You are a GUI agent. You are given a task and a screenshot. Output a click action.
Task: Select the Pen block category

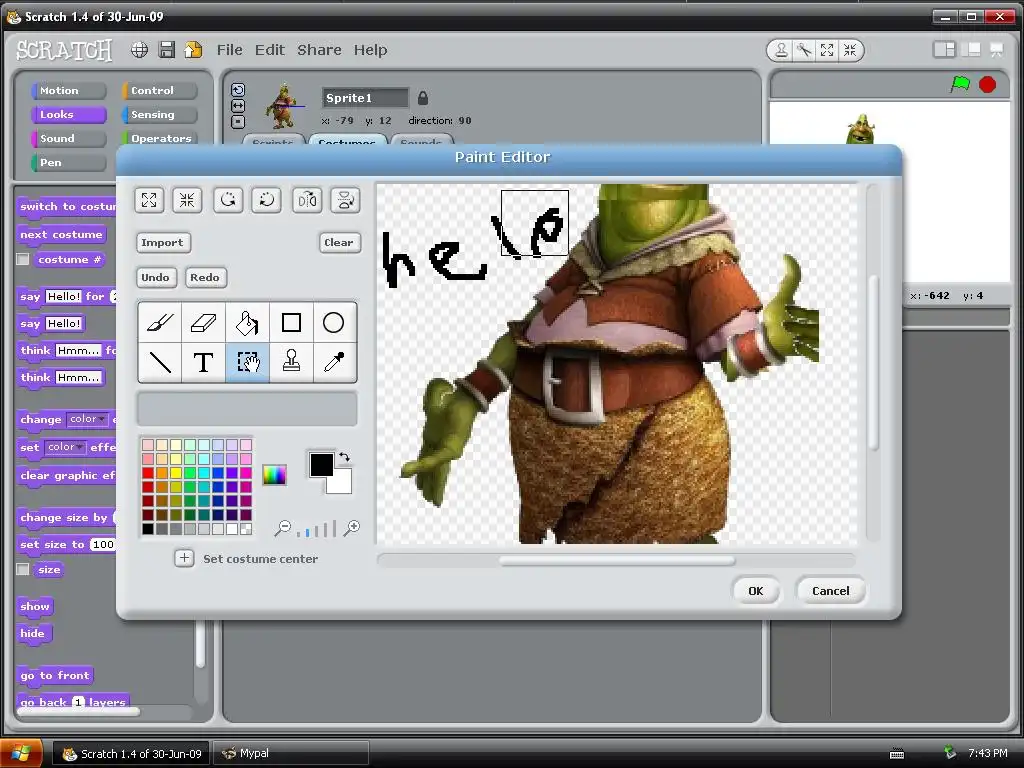click(x=69, y=163)
